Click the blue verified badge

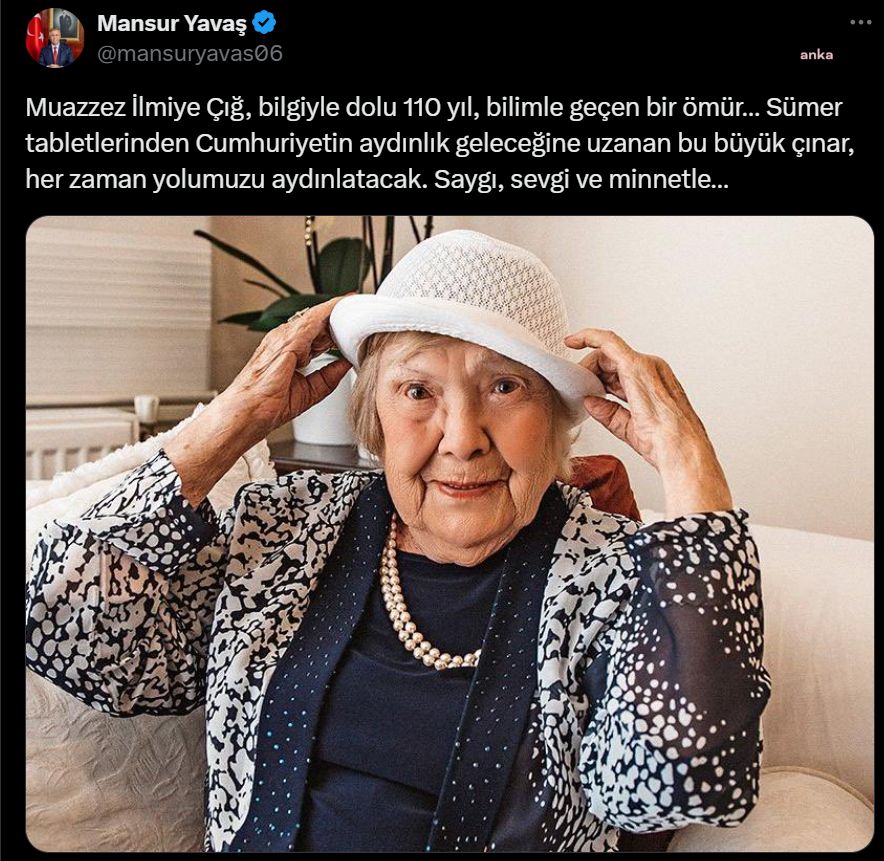(264, 23)
